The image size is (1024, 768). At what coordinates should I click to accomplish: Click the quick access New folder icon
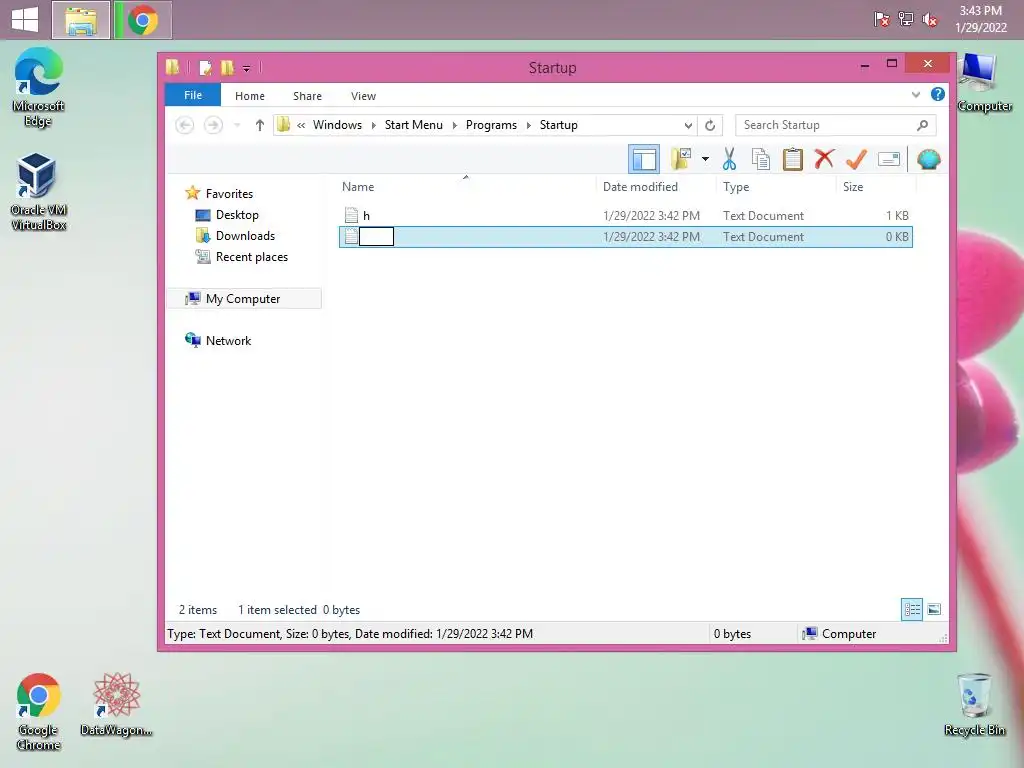227,67
